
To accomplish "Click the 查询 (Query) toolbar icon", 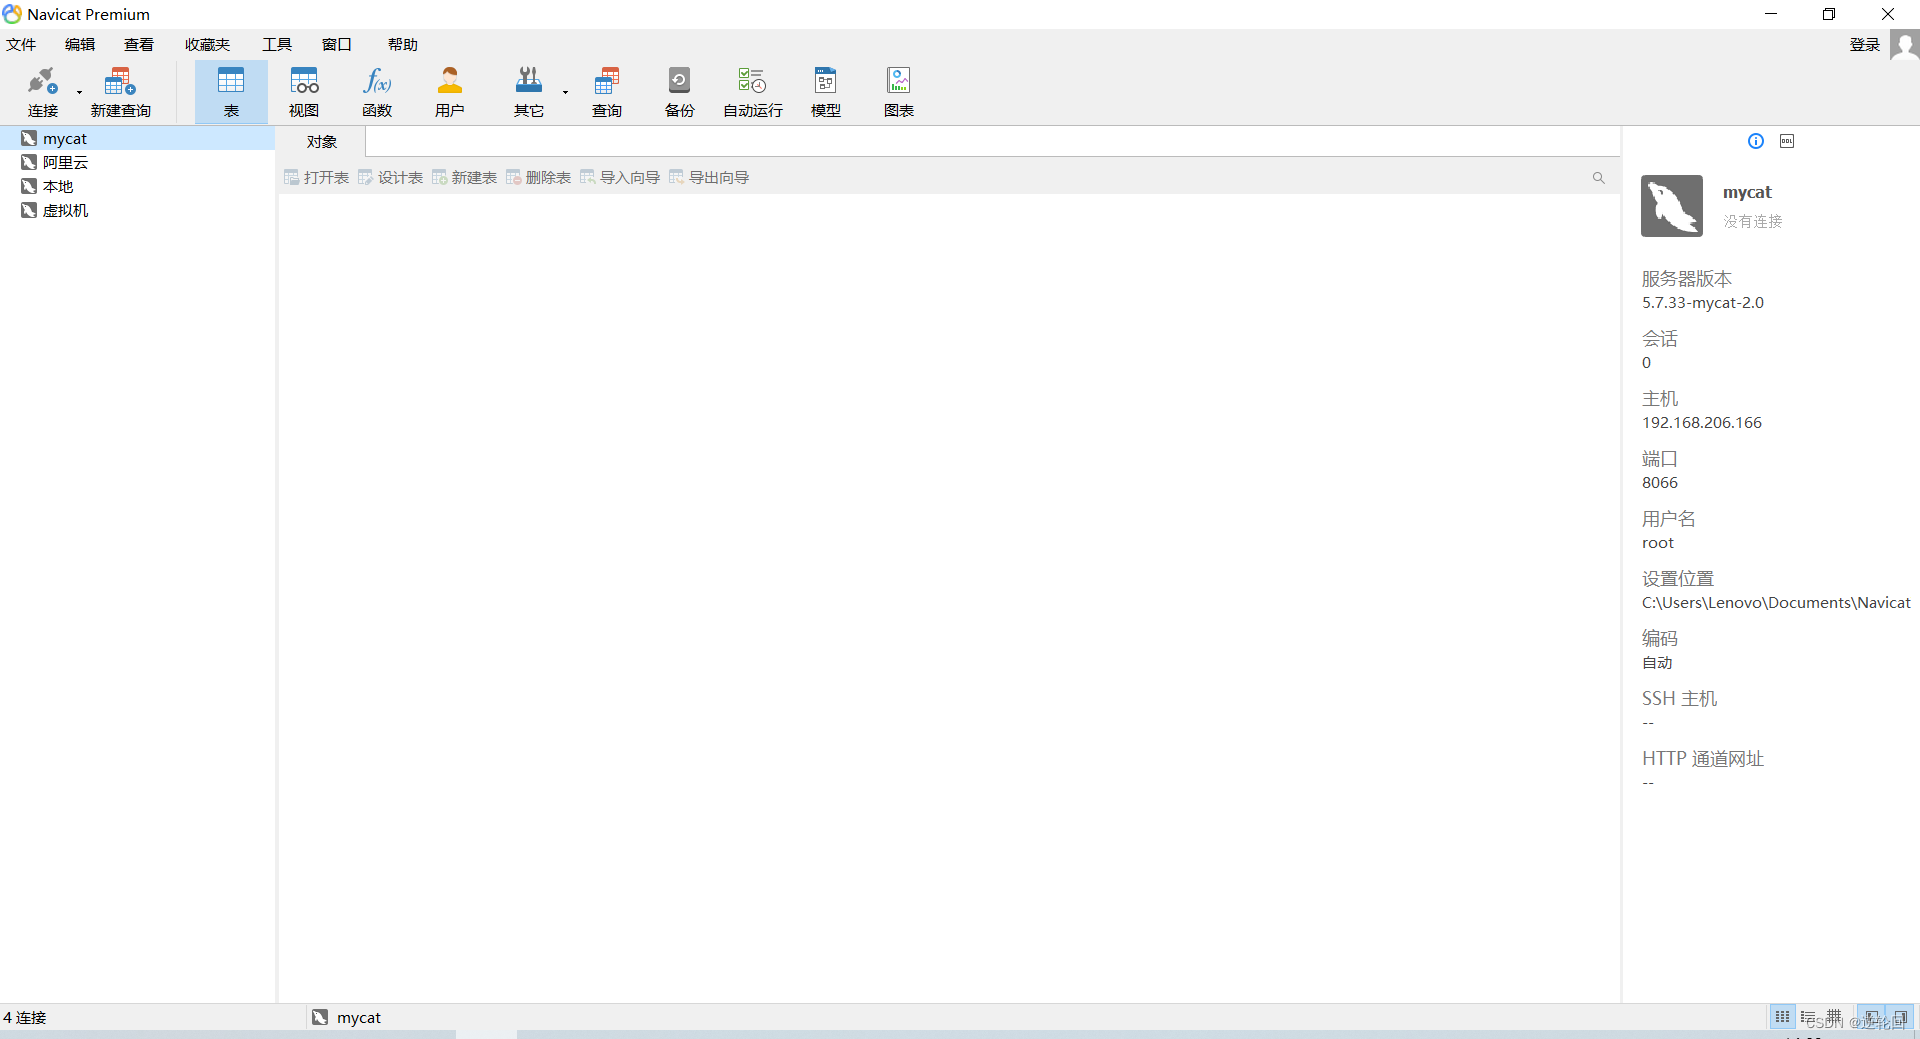I will pyautogui.click(x=606, y=91).
